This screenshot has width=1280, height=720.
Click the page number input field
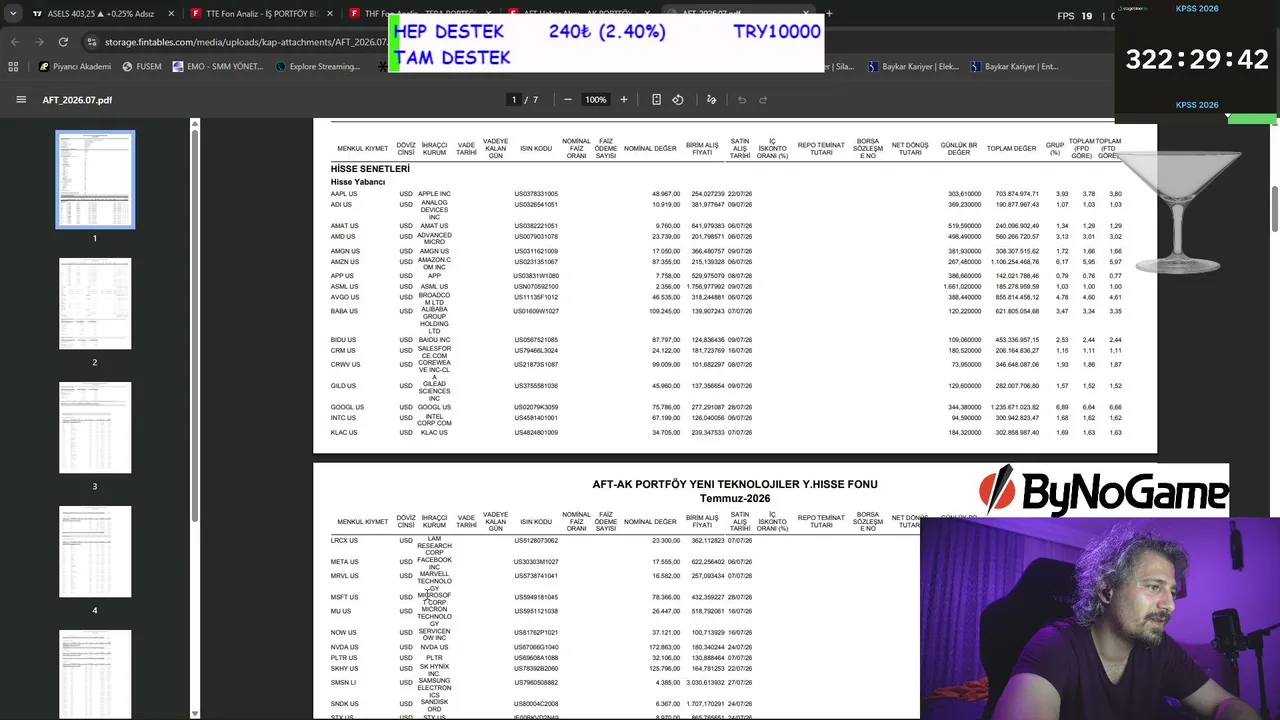pyautogui.click(x=514, y=100)
